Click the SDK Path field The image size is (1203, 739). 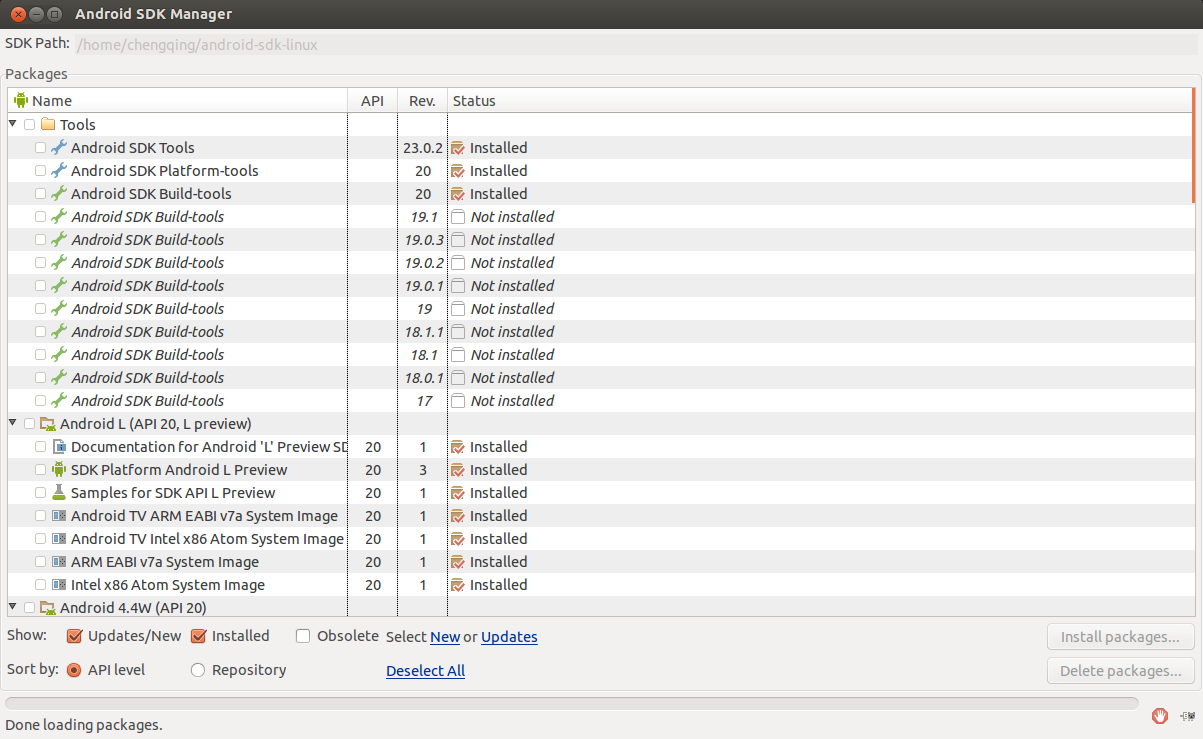(x=637, y=45)
